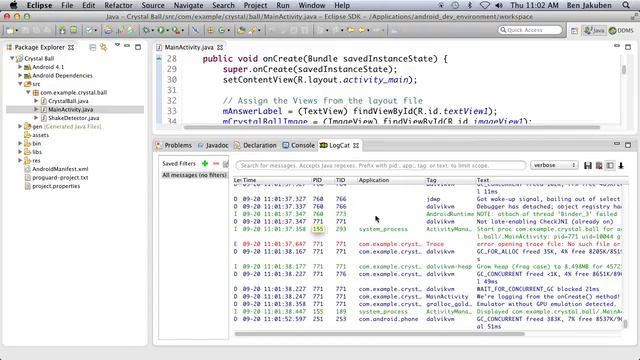Click the PID column header in LogCat

[x=317, y=180]
